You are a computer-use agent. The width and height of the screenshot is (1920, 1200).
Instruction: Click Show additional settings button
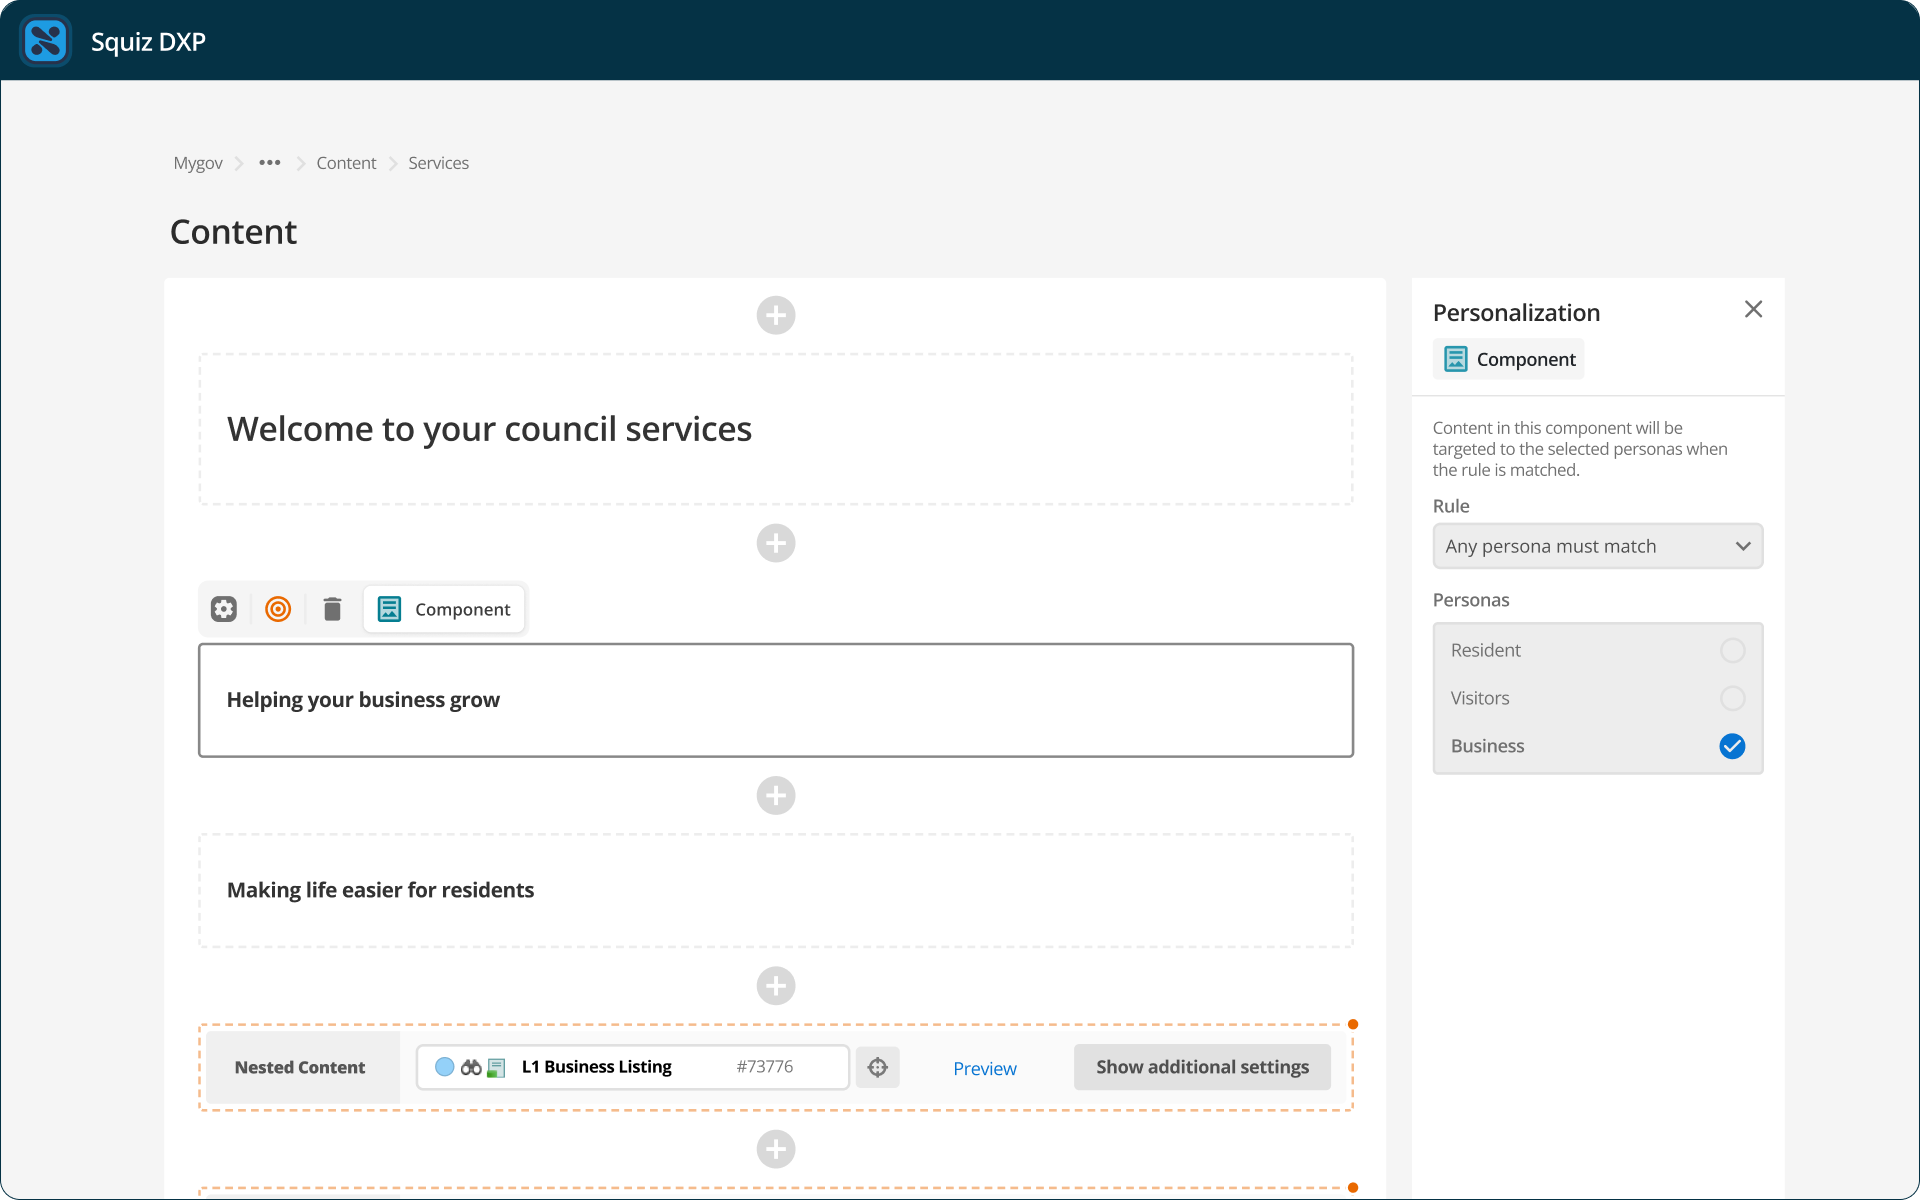1202,1067
